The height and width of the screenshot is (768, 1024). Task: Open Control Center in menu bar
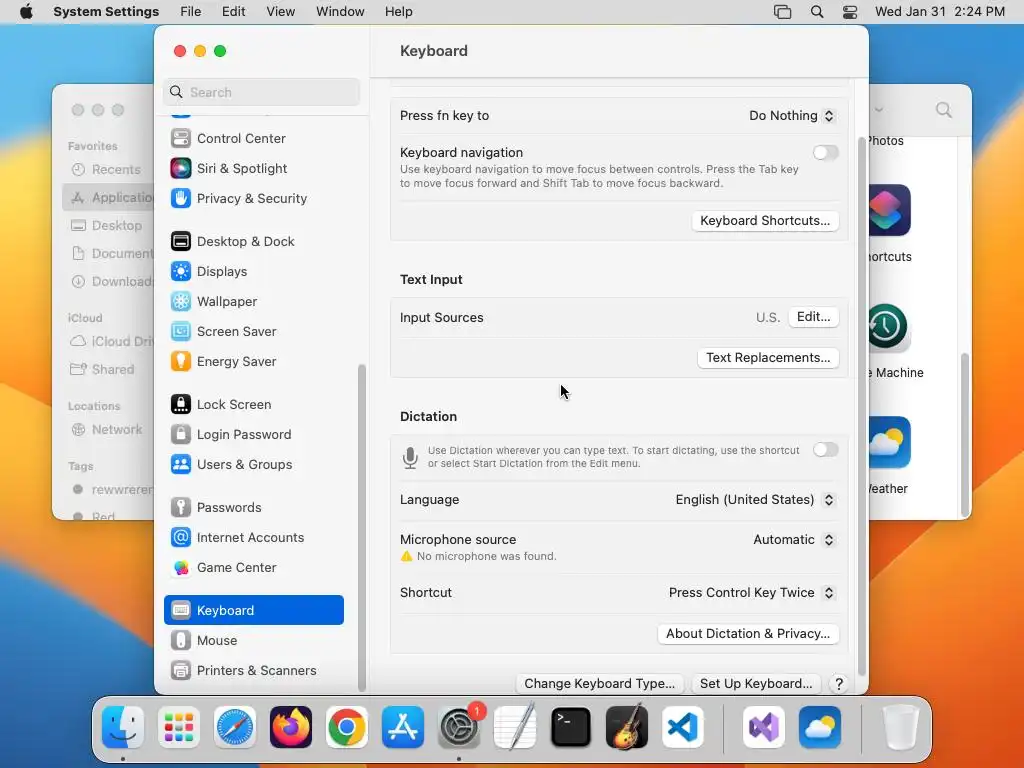point(850,12)
